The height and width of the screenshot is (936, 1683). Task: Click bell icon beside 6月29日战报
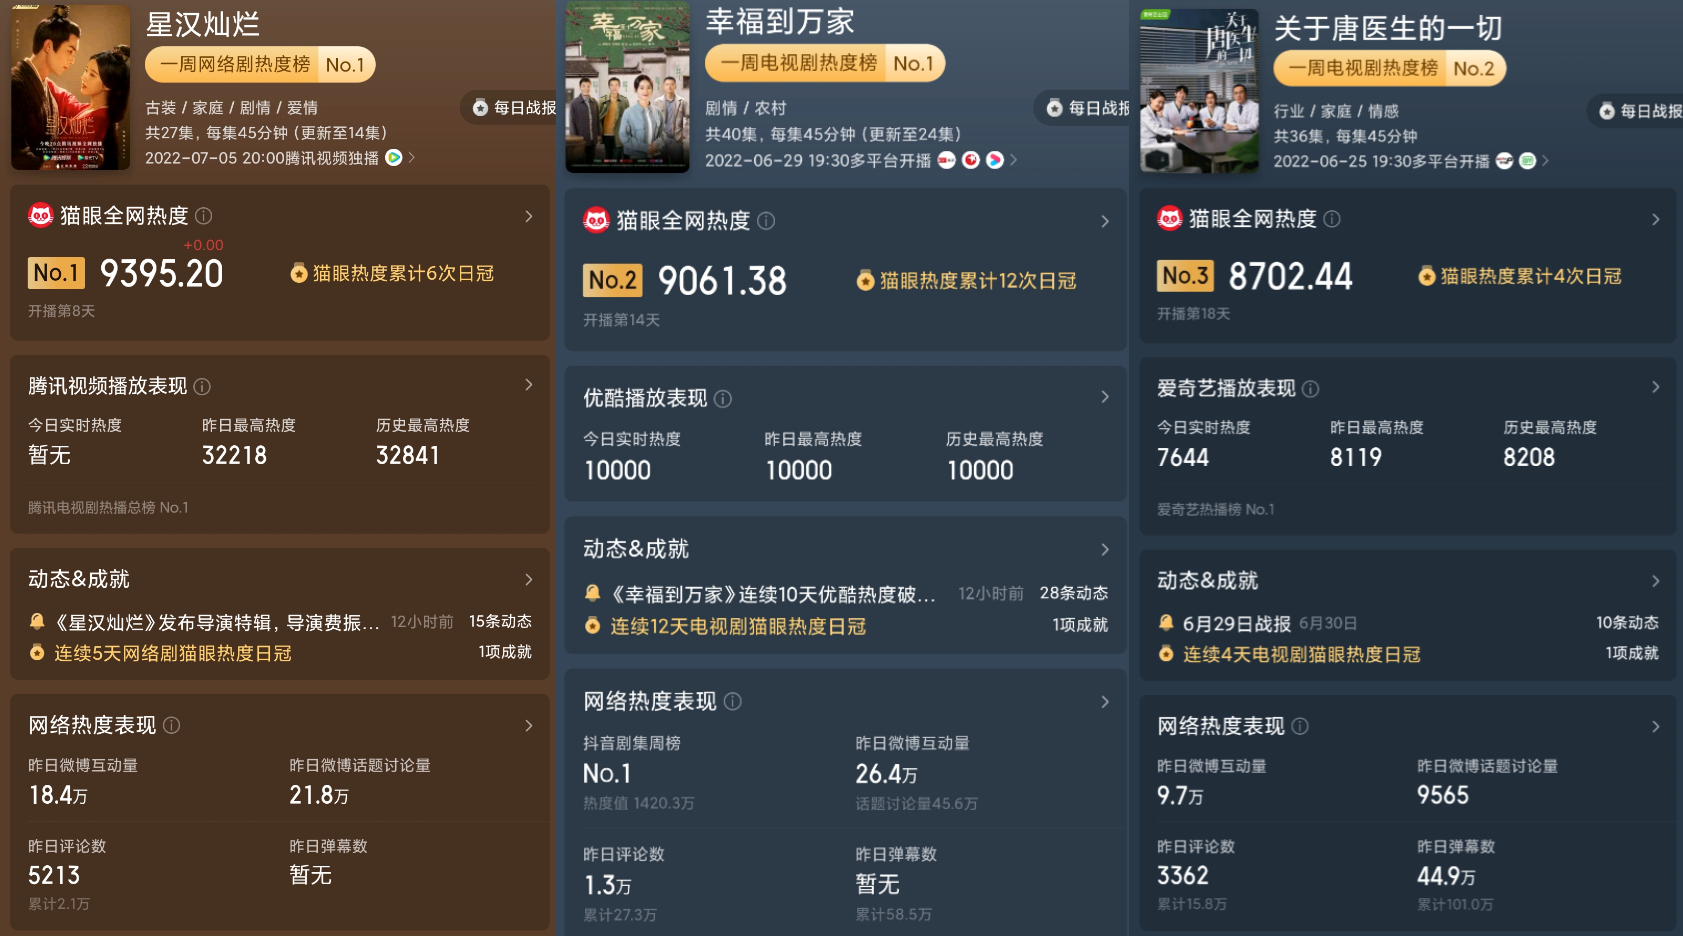1166,623
